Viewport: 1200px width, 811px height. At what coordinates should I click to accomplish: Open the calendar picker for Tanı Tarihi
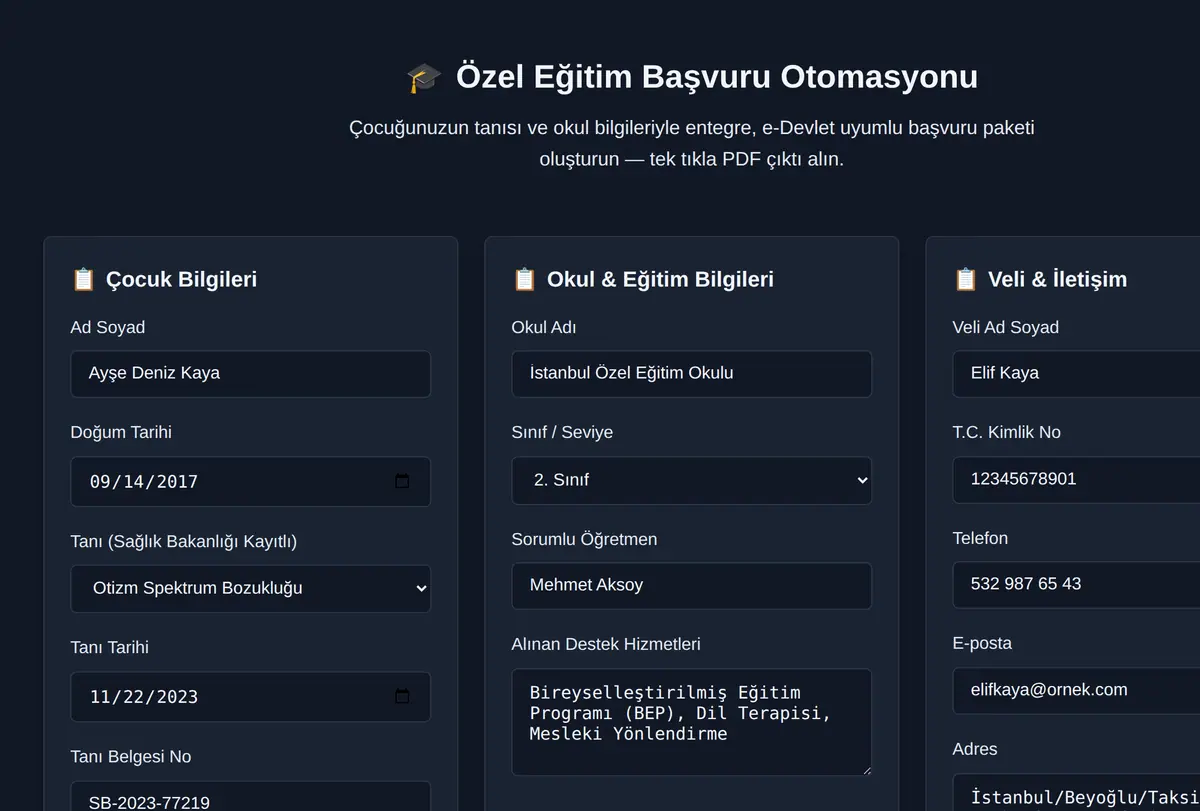click(402, 696)
